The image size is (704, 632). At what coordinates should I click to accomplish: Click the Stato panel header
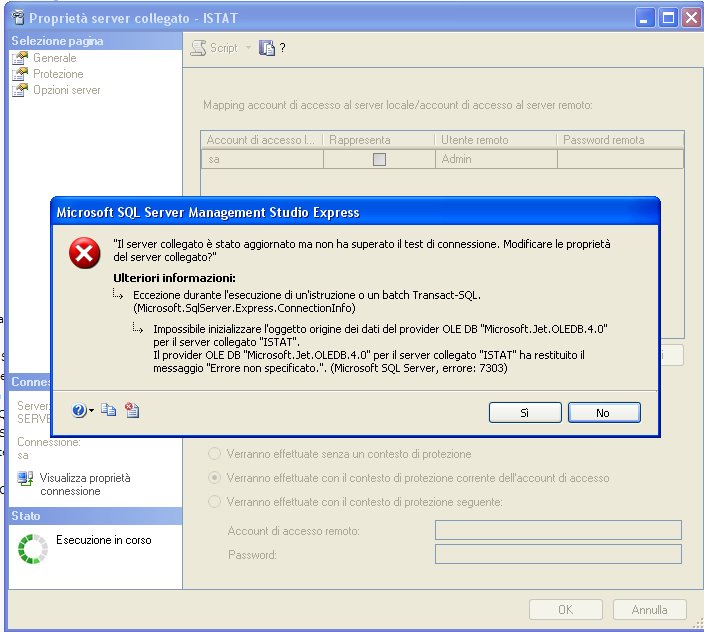click(96, 516)
